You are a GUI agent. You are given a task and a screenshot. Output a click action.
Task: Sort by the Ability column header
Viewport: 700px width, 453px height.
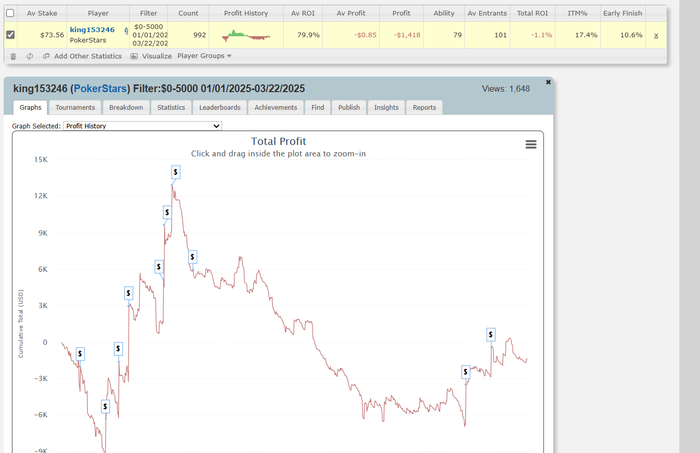tap(444, 13)
